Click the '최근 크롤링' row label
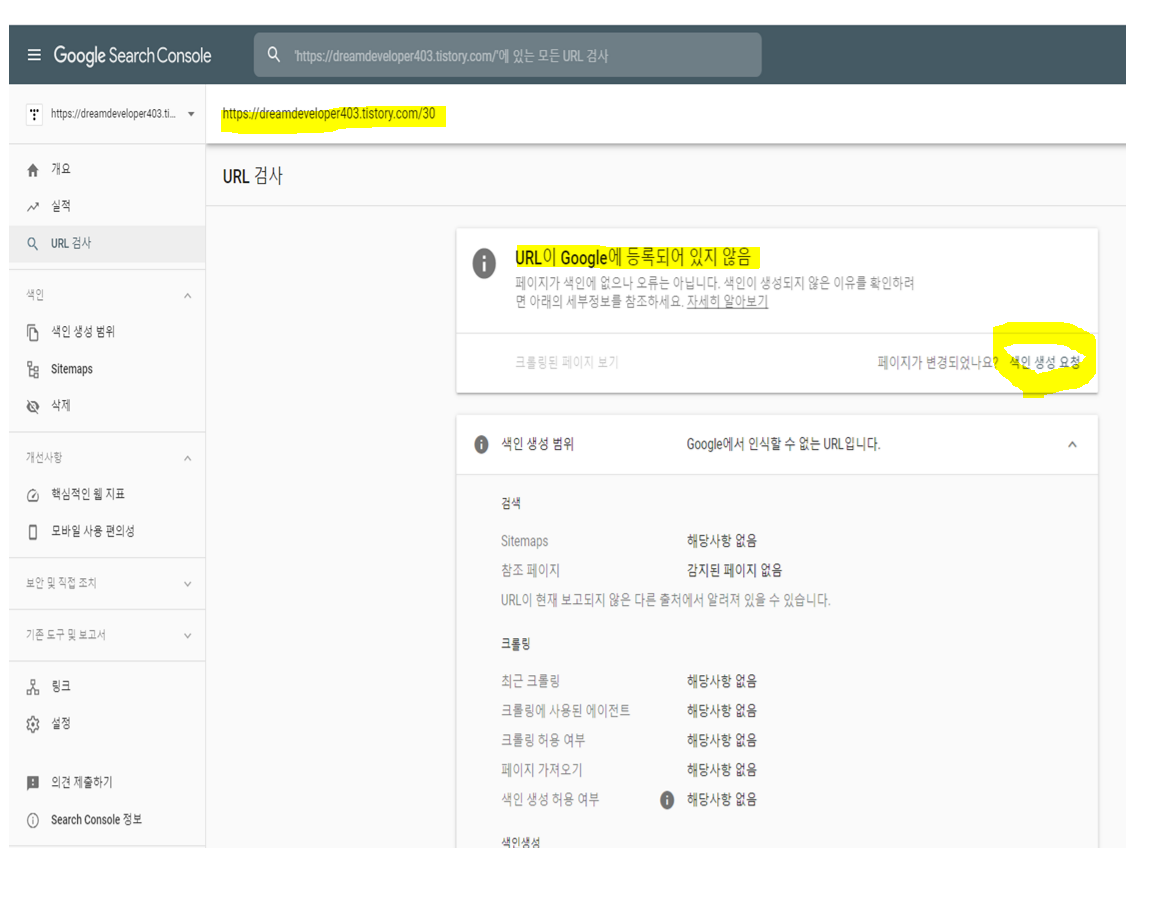The width and height of the screenshot is (1159, 905). (x=530, y=682)
